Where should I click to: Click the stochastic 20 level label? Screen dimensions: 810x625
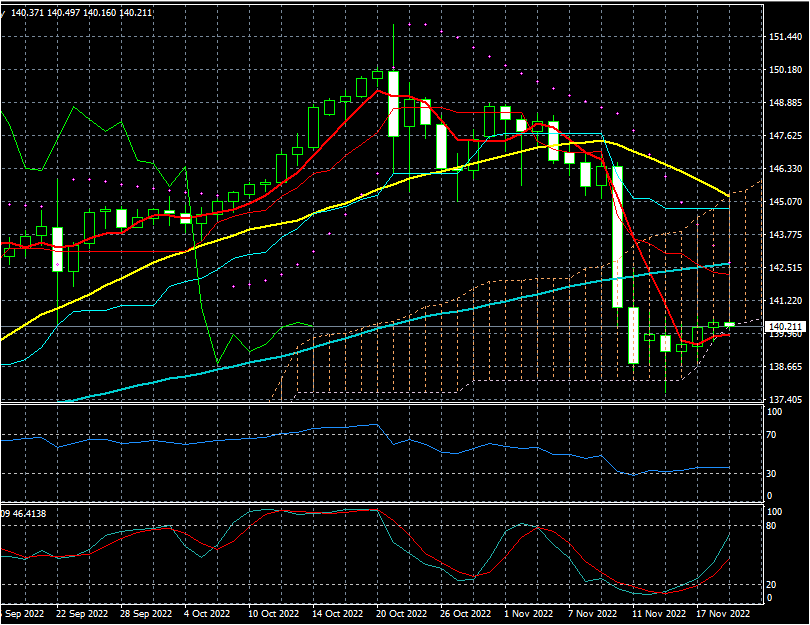pyautogui.click(x=771, y=585)
